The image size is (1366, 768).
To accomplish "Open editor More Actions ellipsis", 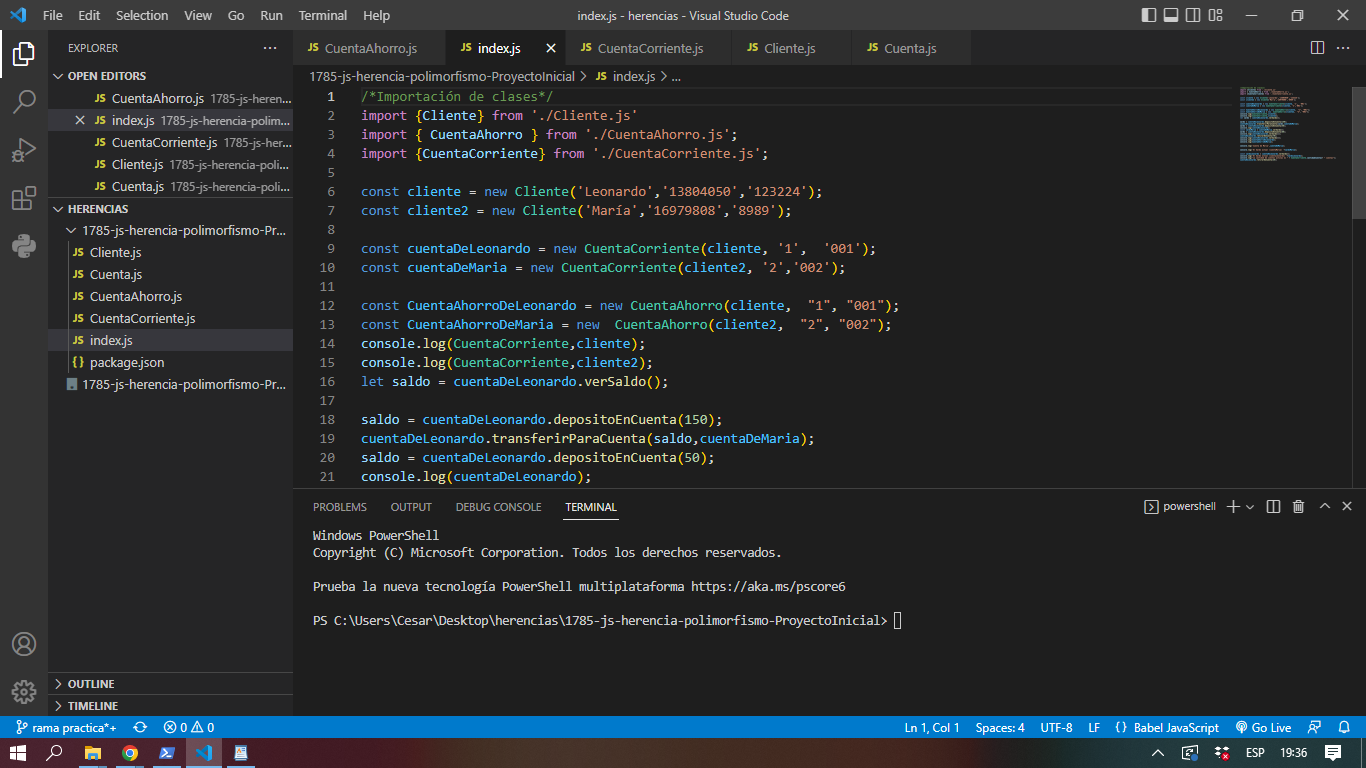I will click(x=1344, y=48).
